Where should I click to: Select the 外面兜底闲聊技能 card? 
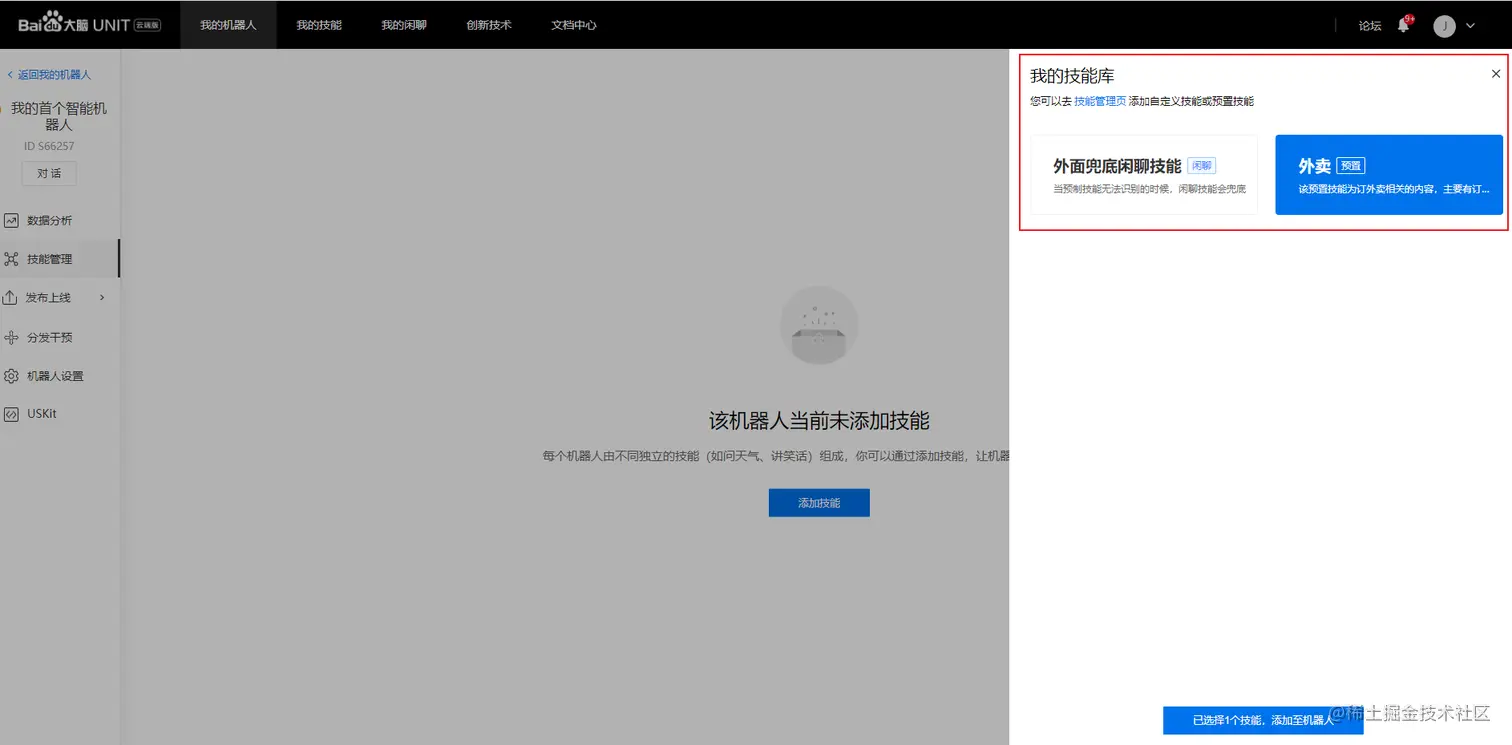[x=1144, y=175]
